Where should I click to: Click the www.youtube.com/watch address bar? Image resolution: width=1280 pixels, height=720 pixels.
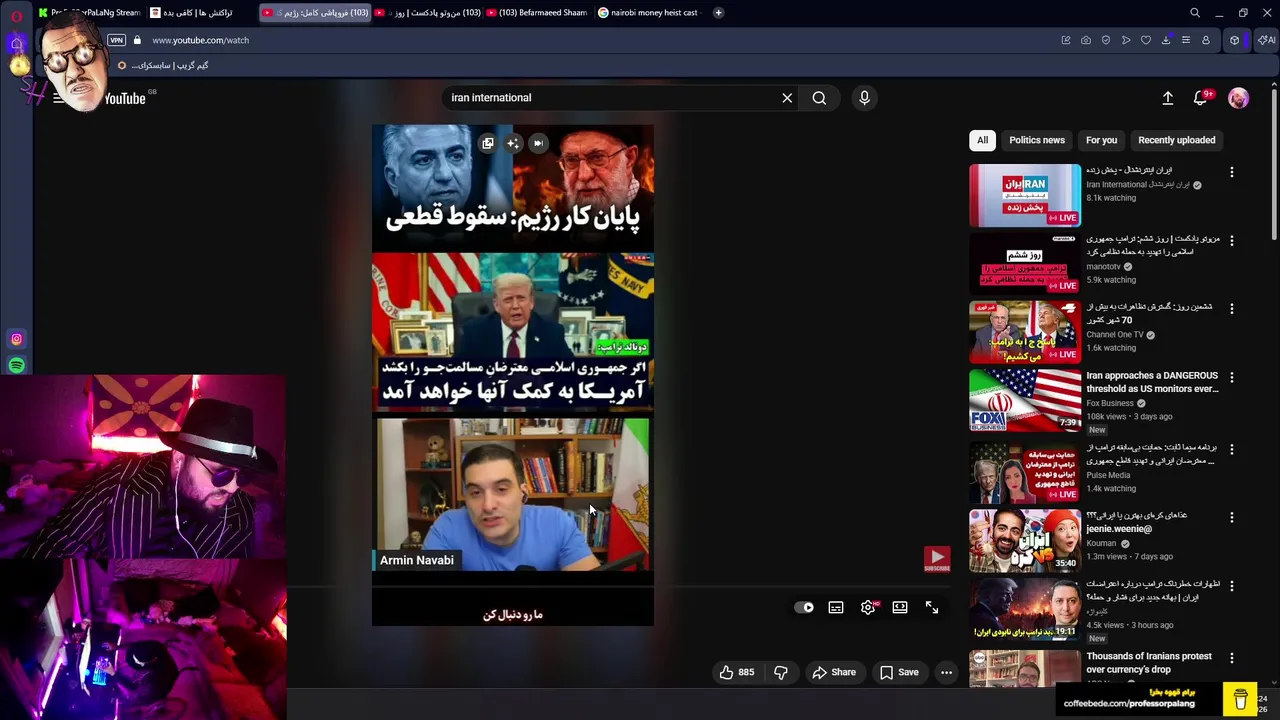[200, 40]
